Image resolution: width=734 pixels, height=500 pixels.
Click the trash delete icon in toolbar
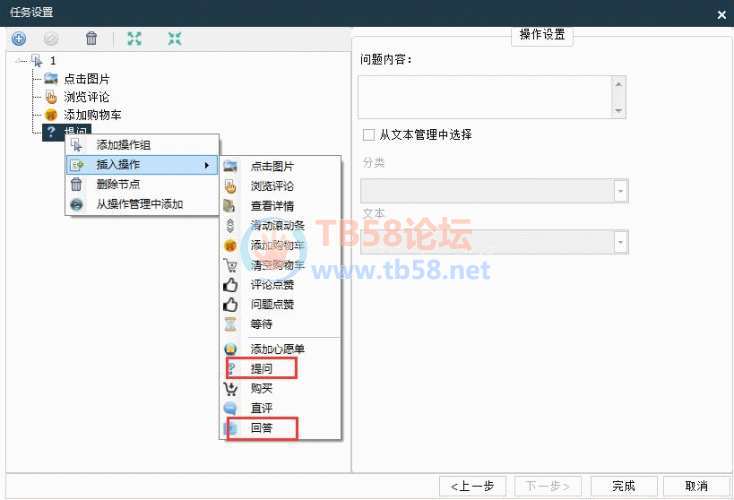click(x=91, y=39)
